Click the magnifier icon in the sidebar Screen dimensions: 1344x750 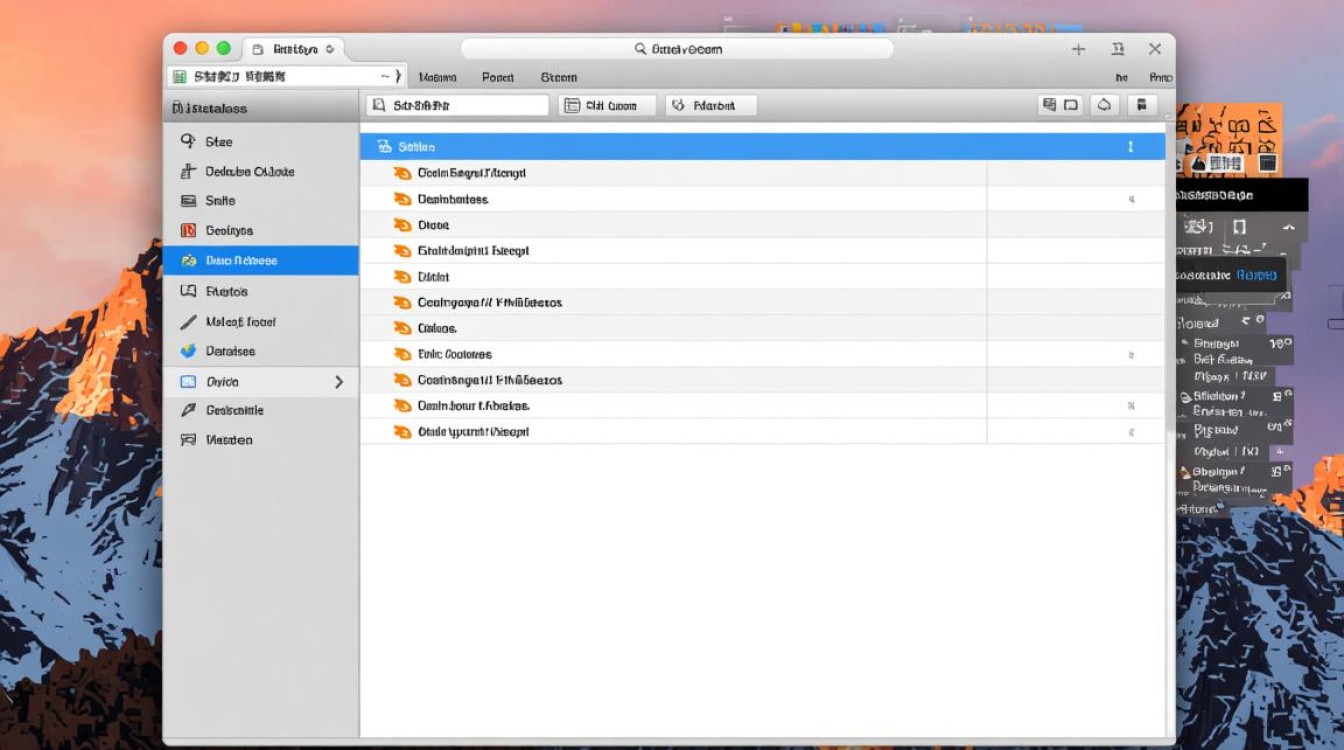[x=188, y=142]
